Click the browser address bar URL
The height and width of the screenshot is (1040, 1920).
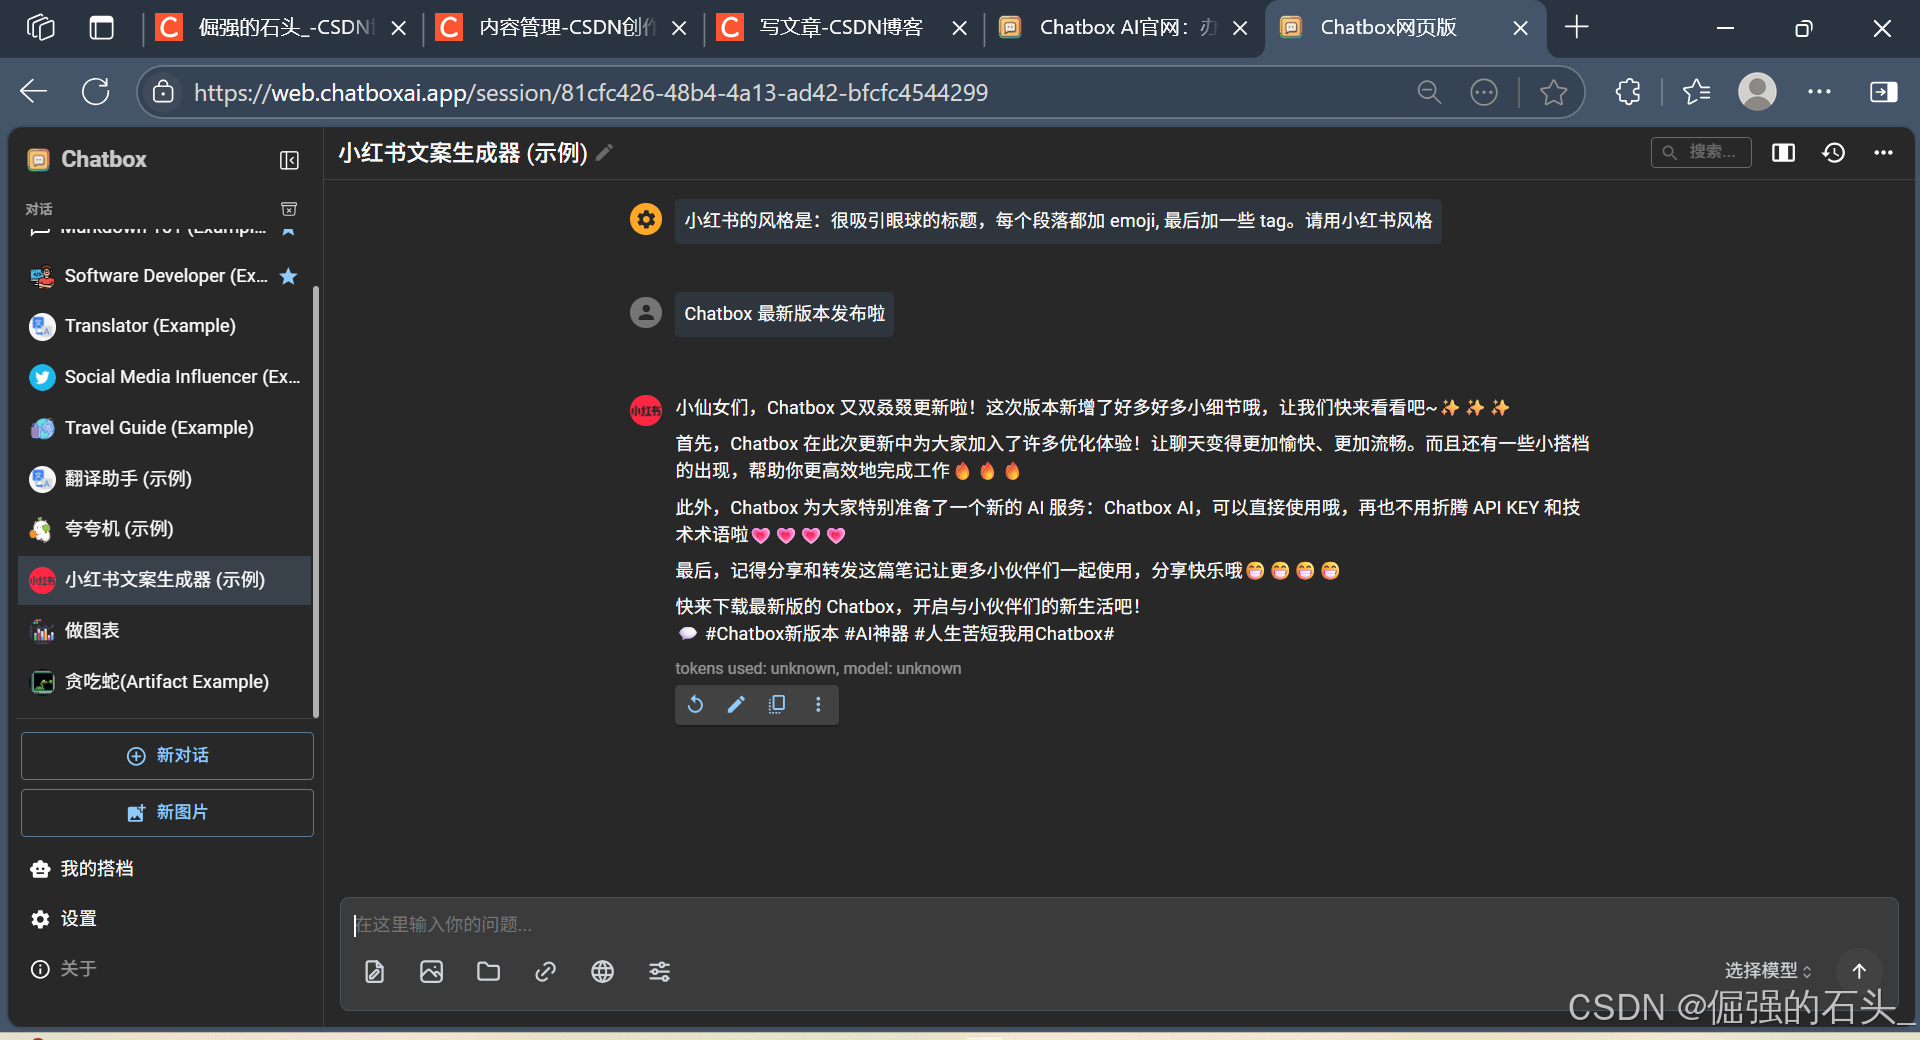pyautogui.click(x=591, y=92)
